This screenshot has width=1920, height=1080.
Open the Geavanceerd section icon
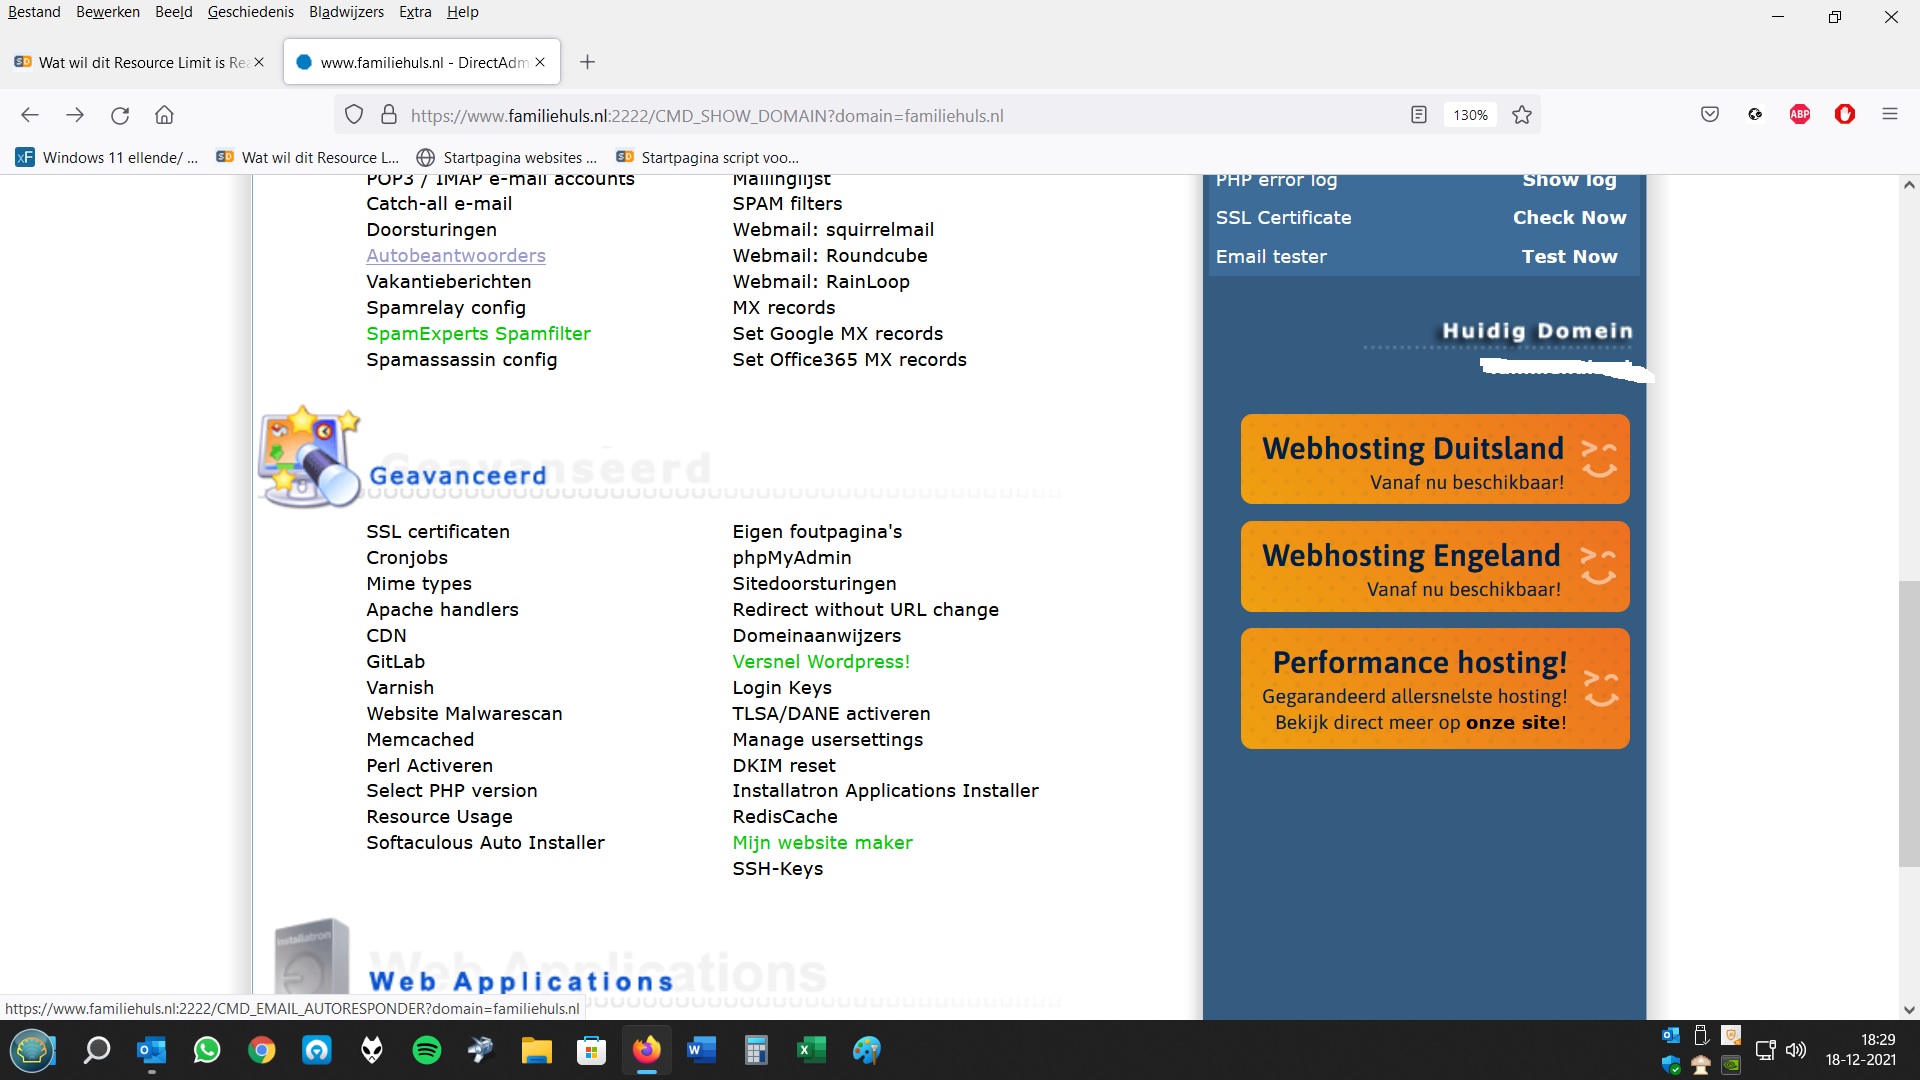tap(308, 457)
